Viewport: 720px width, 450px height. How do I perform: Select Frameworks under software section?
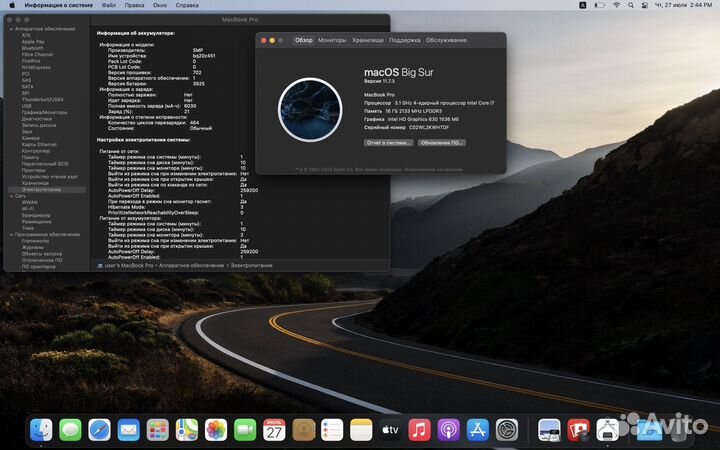point(35,241)
